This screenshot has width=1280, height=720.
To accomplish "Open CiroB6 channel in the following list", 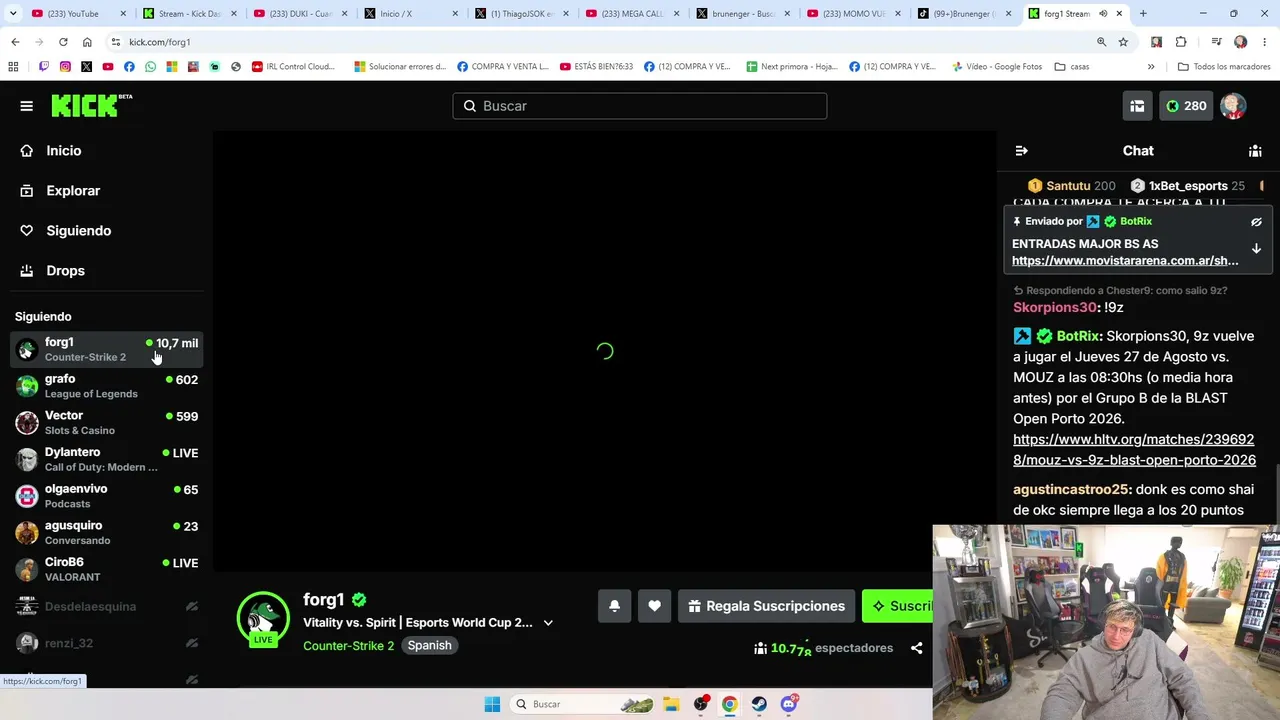I will point(106,570).
